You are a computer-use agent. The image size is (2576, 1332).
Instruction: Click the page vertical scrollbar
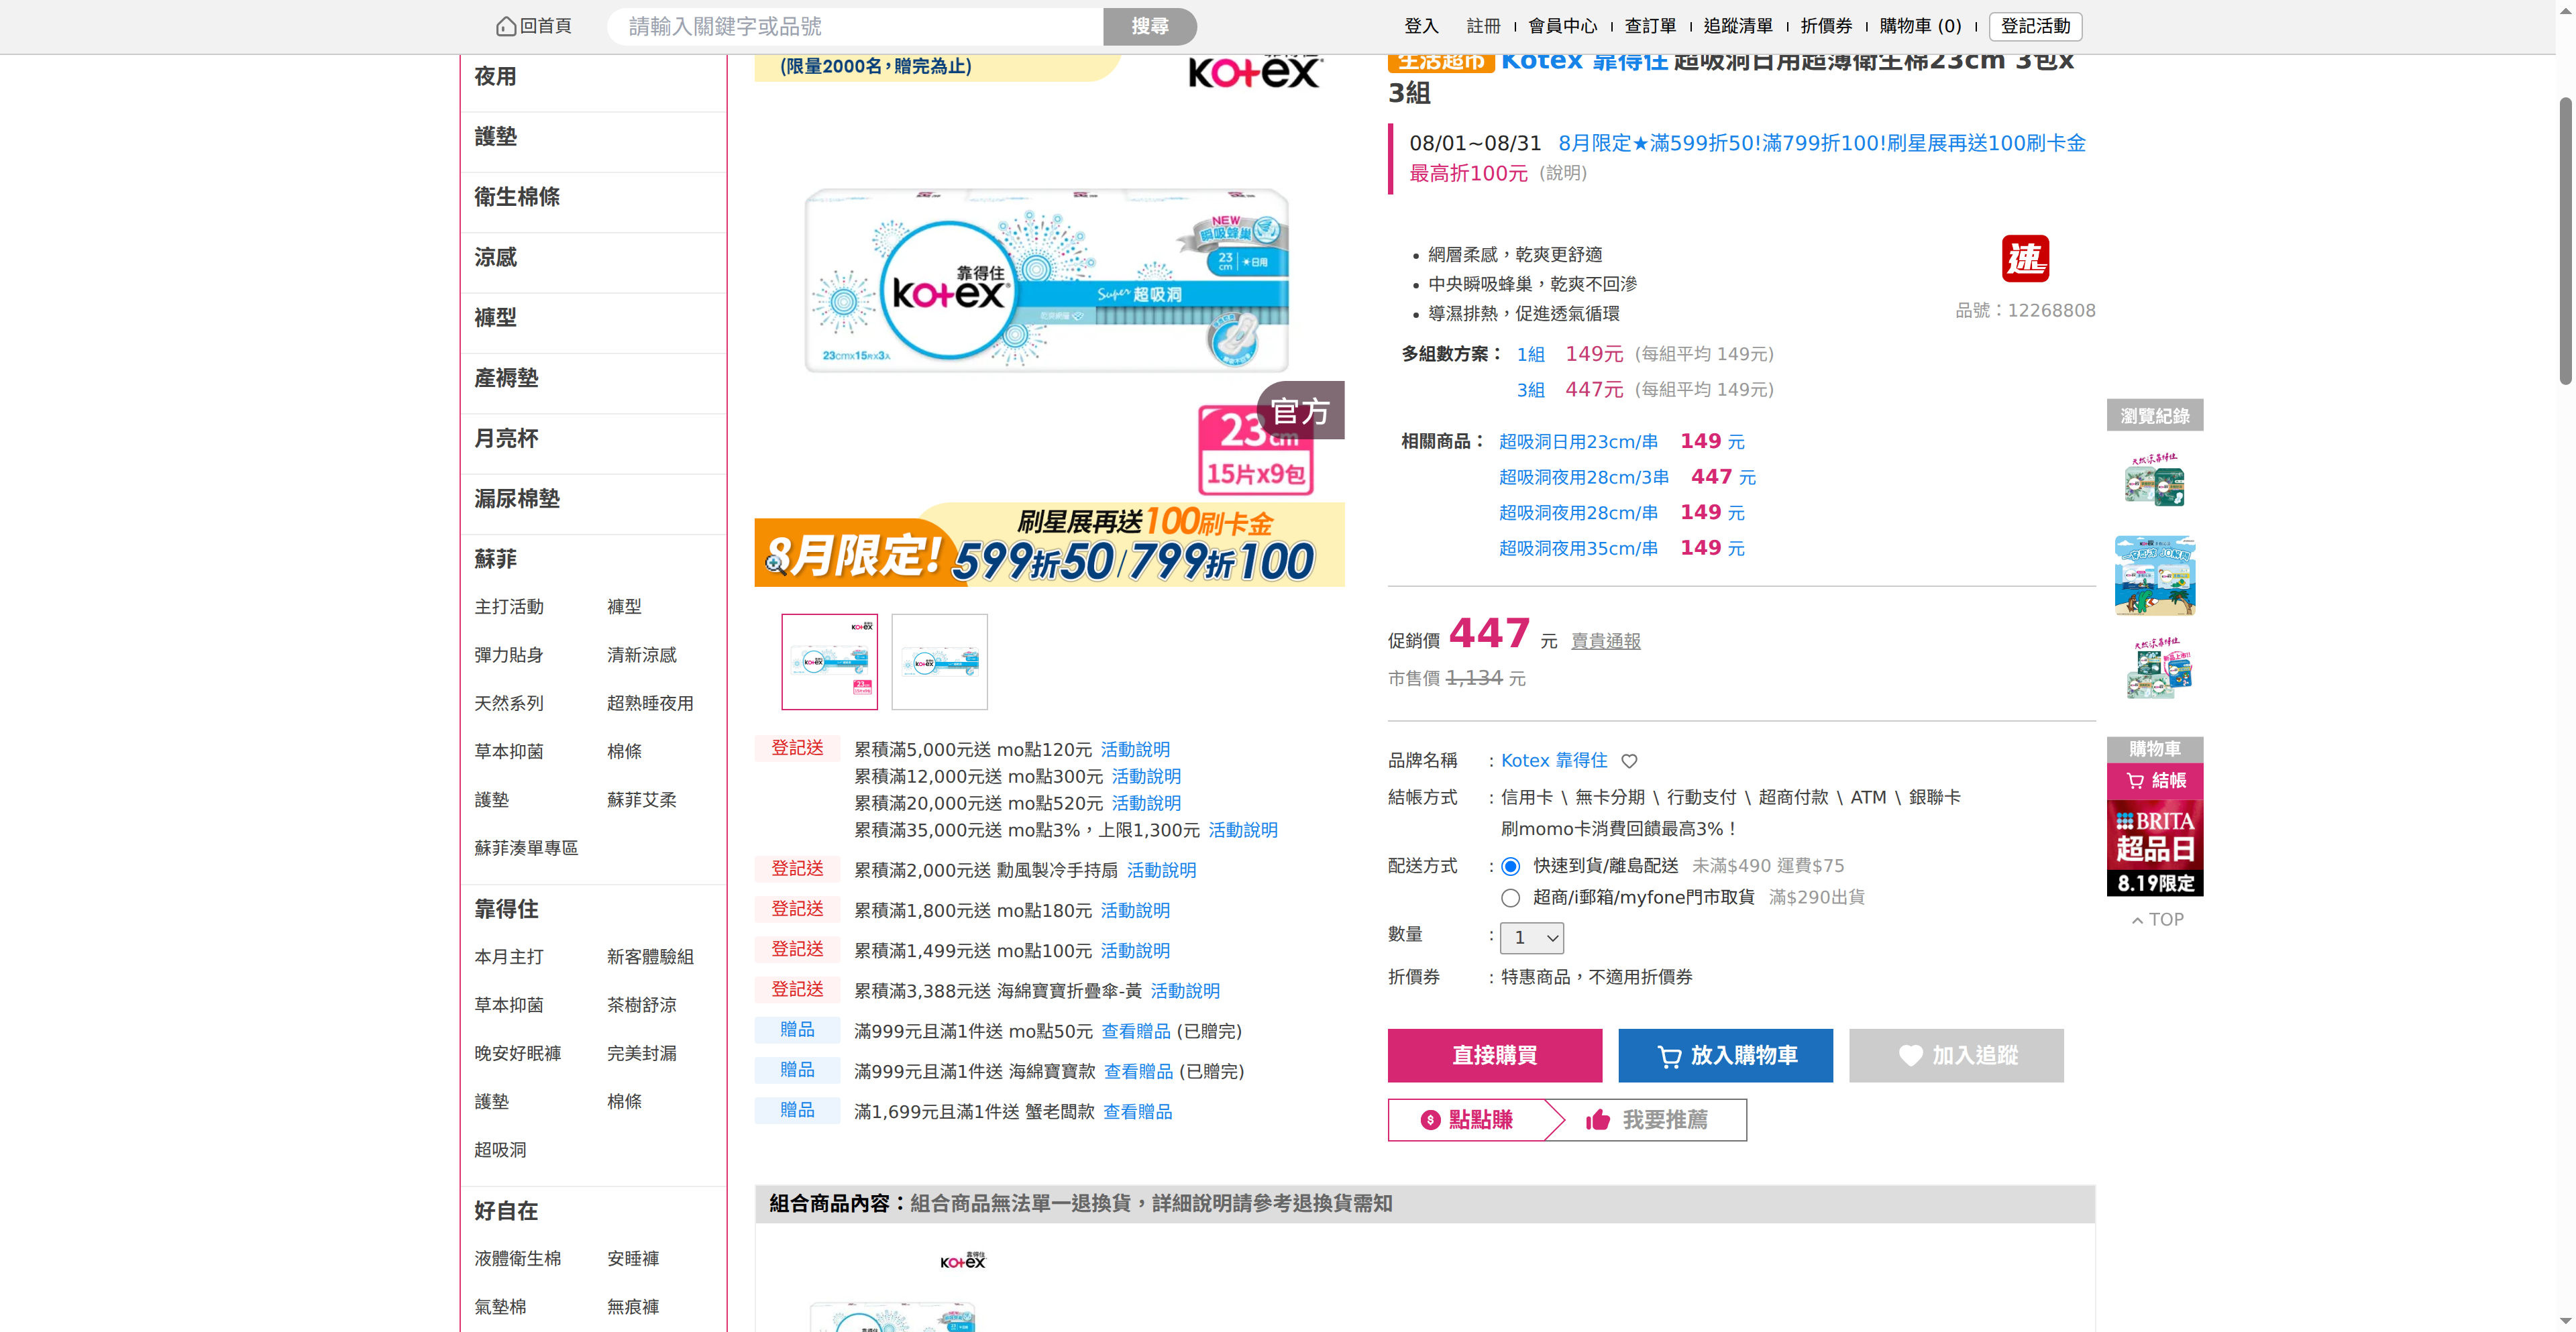(2565, 240)
